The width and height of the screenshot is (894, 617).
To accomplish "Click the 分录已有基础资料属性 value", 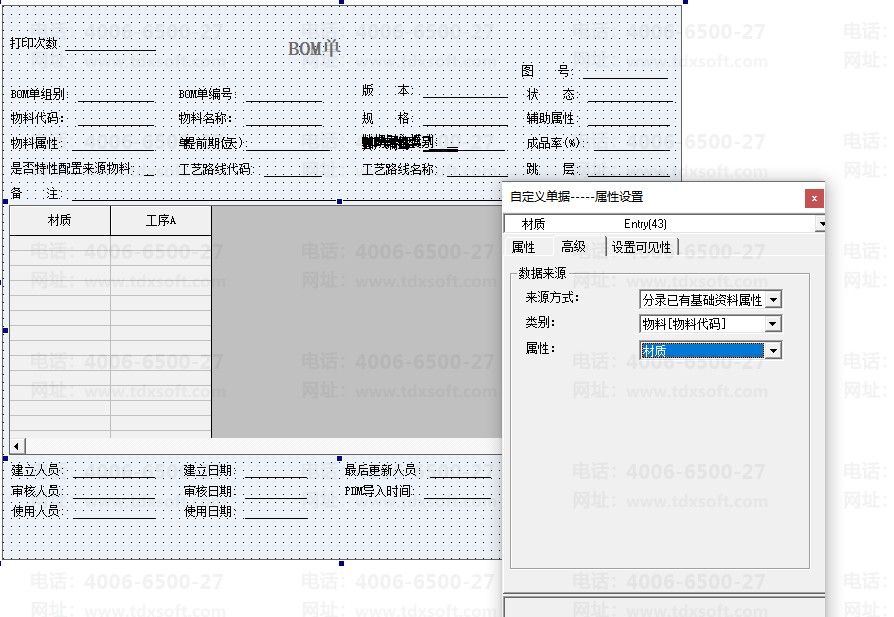I will tap(702, 300).
